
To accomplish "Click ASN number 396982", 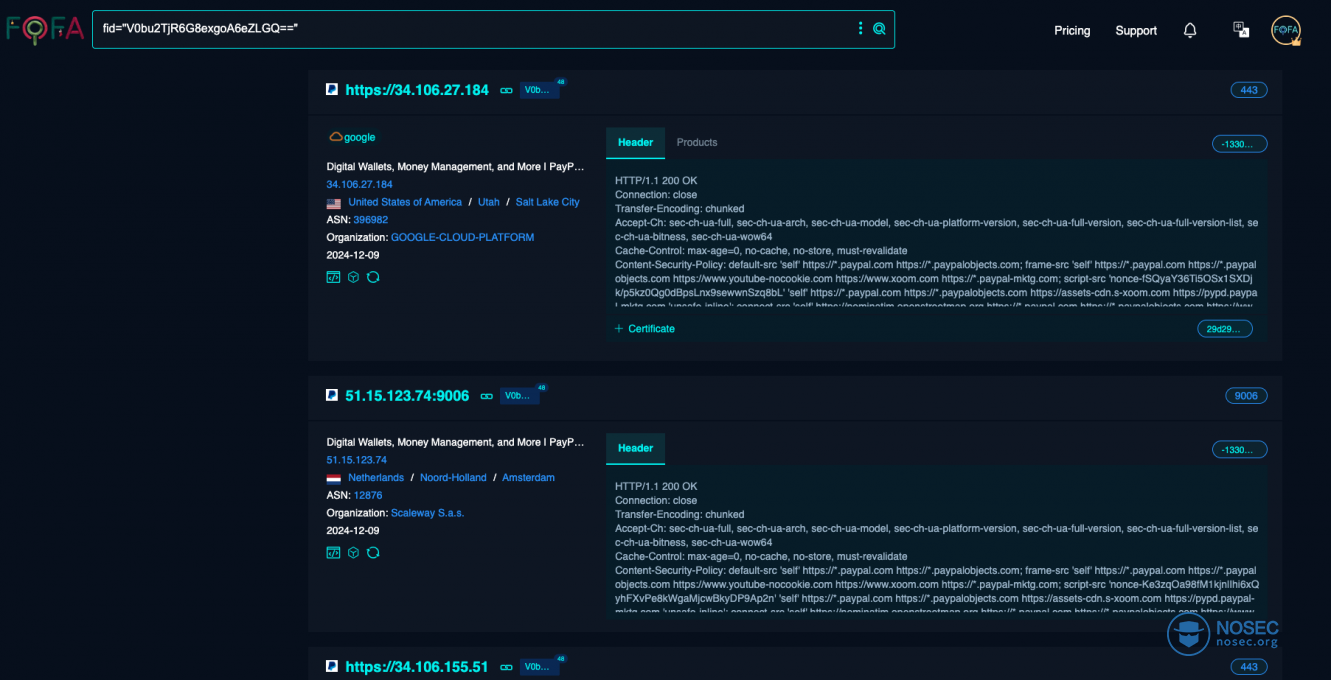I will [x=370, y=220].
